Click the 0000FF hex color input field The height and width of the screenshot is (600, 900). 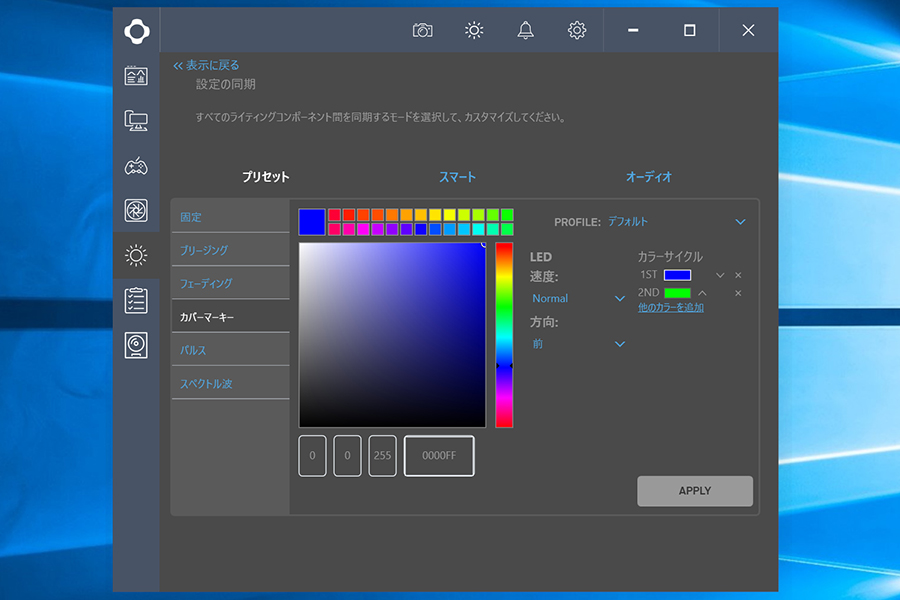tap(439, 456)
